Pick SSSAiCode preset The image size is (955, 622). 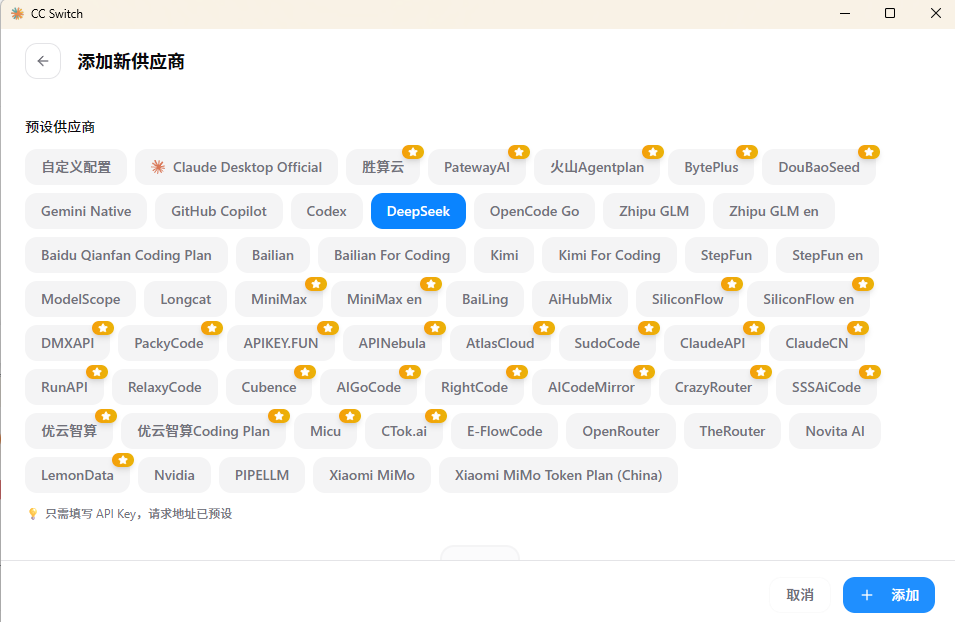point(826,387)
